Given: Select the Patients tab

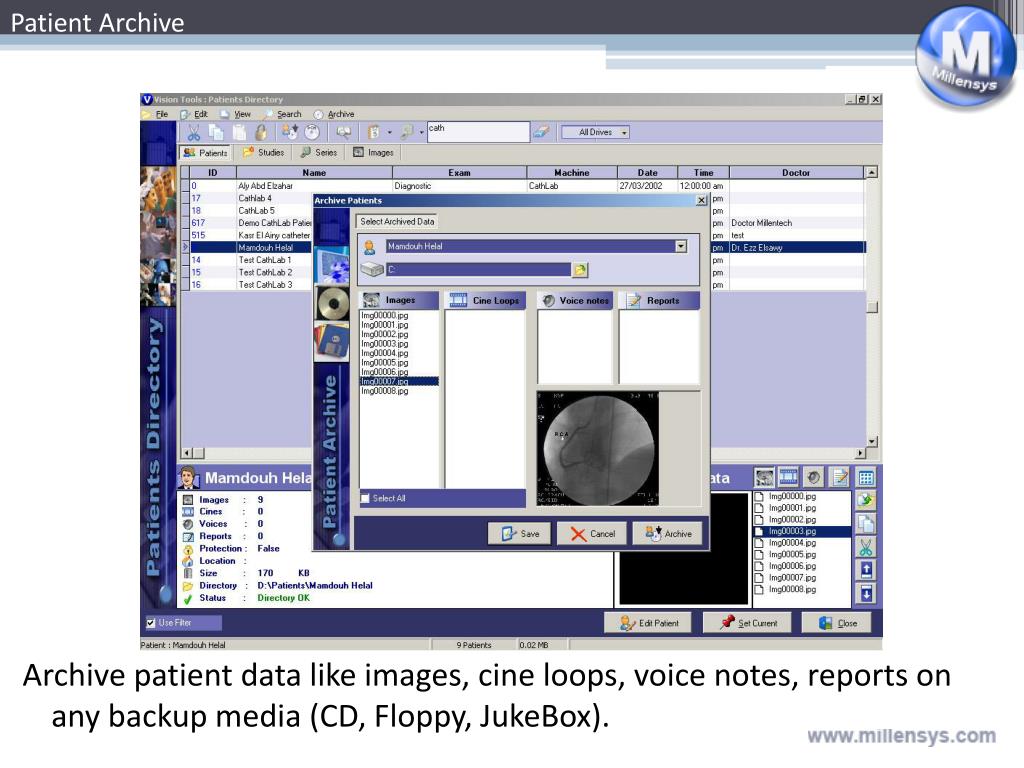Looking at the screenshot, I should [x=206, y=153].
